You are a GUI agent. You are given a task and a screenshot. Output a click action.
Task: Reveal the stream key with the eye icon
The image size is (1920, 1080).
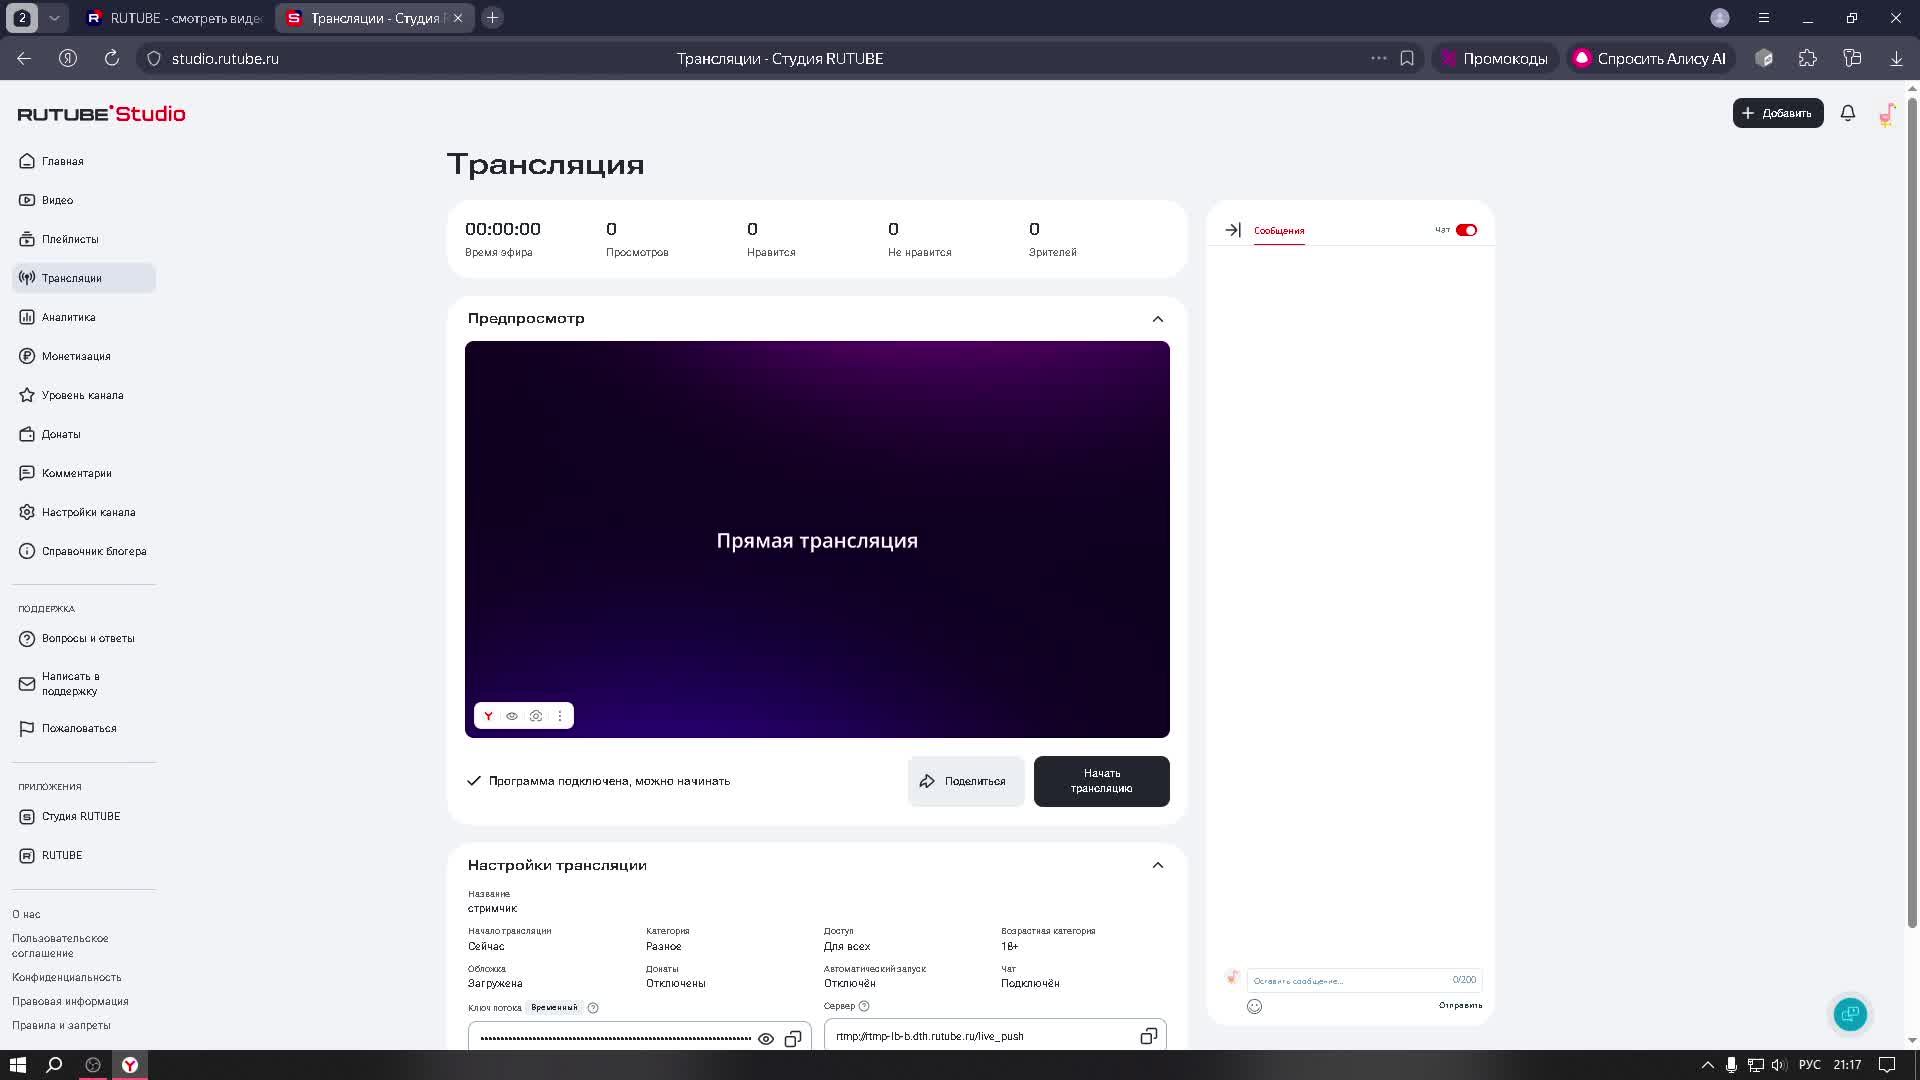[x=766, y=1039]
